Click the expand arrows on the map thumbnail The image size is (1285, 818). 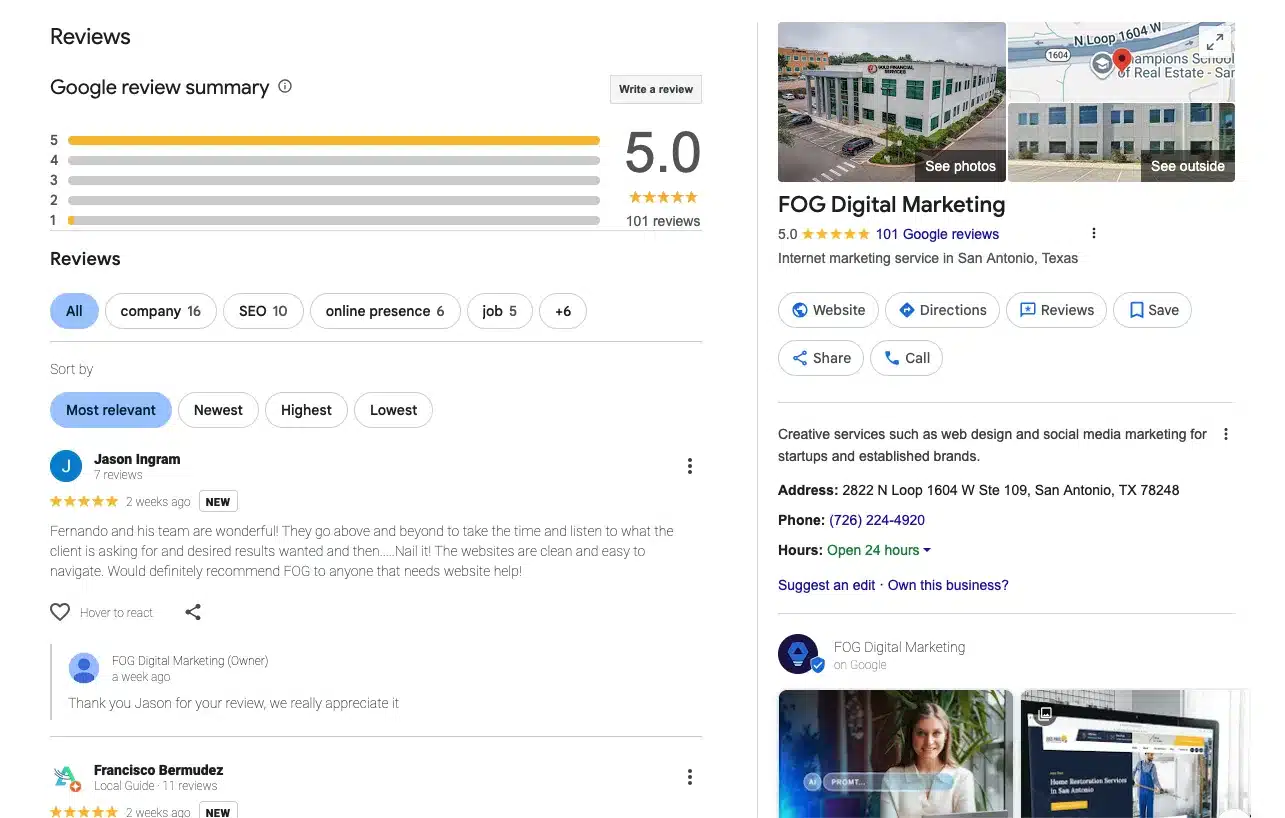[x=1215, y=41]
